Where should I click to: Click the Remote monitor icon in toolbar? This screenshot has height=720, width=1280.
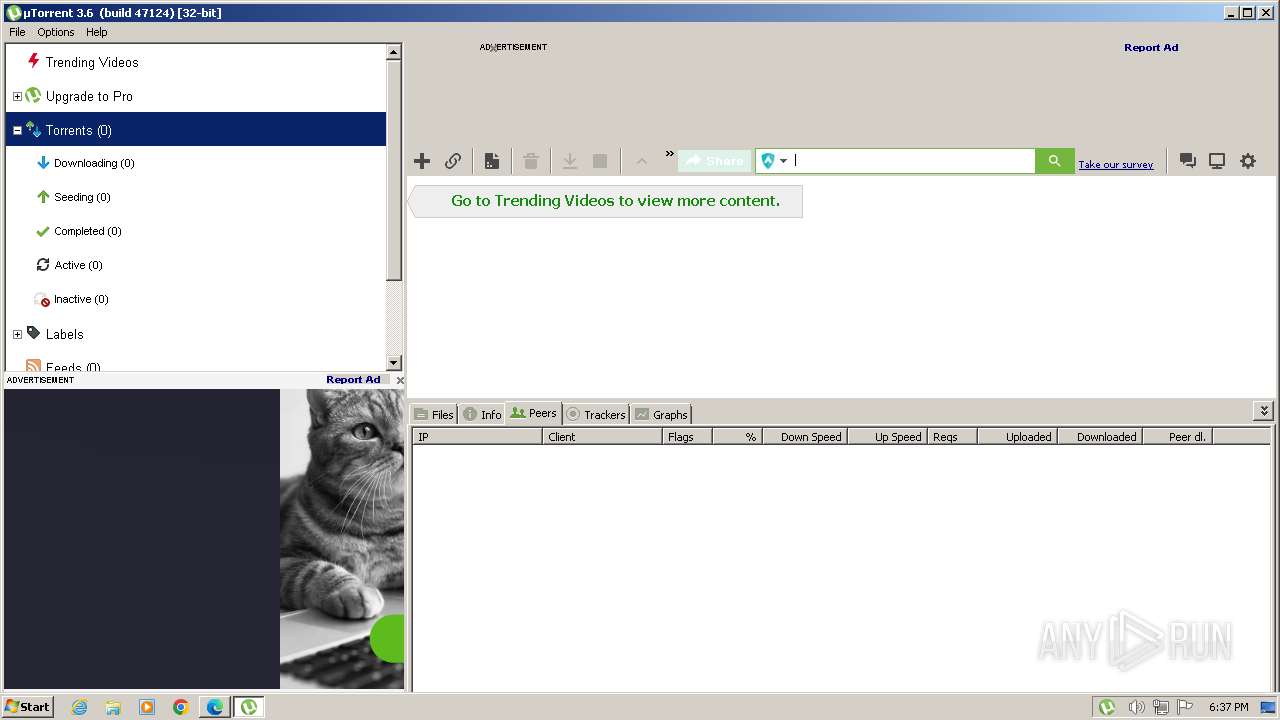(x=1217, y=161)
